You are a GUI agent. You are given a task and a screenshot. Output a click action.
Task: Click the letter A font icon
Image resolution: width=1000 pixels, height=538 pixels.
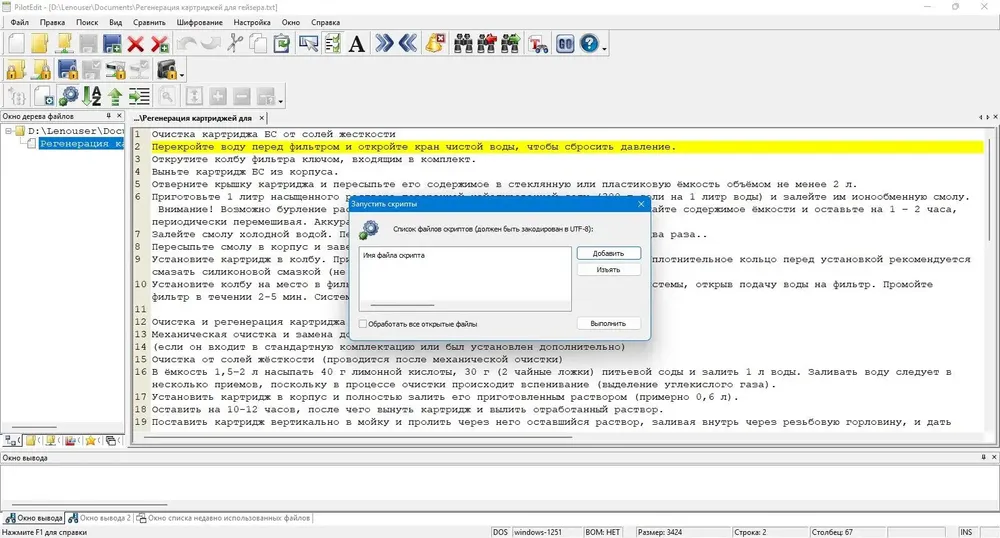[357, 43]
